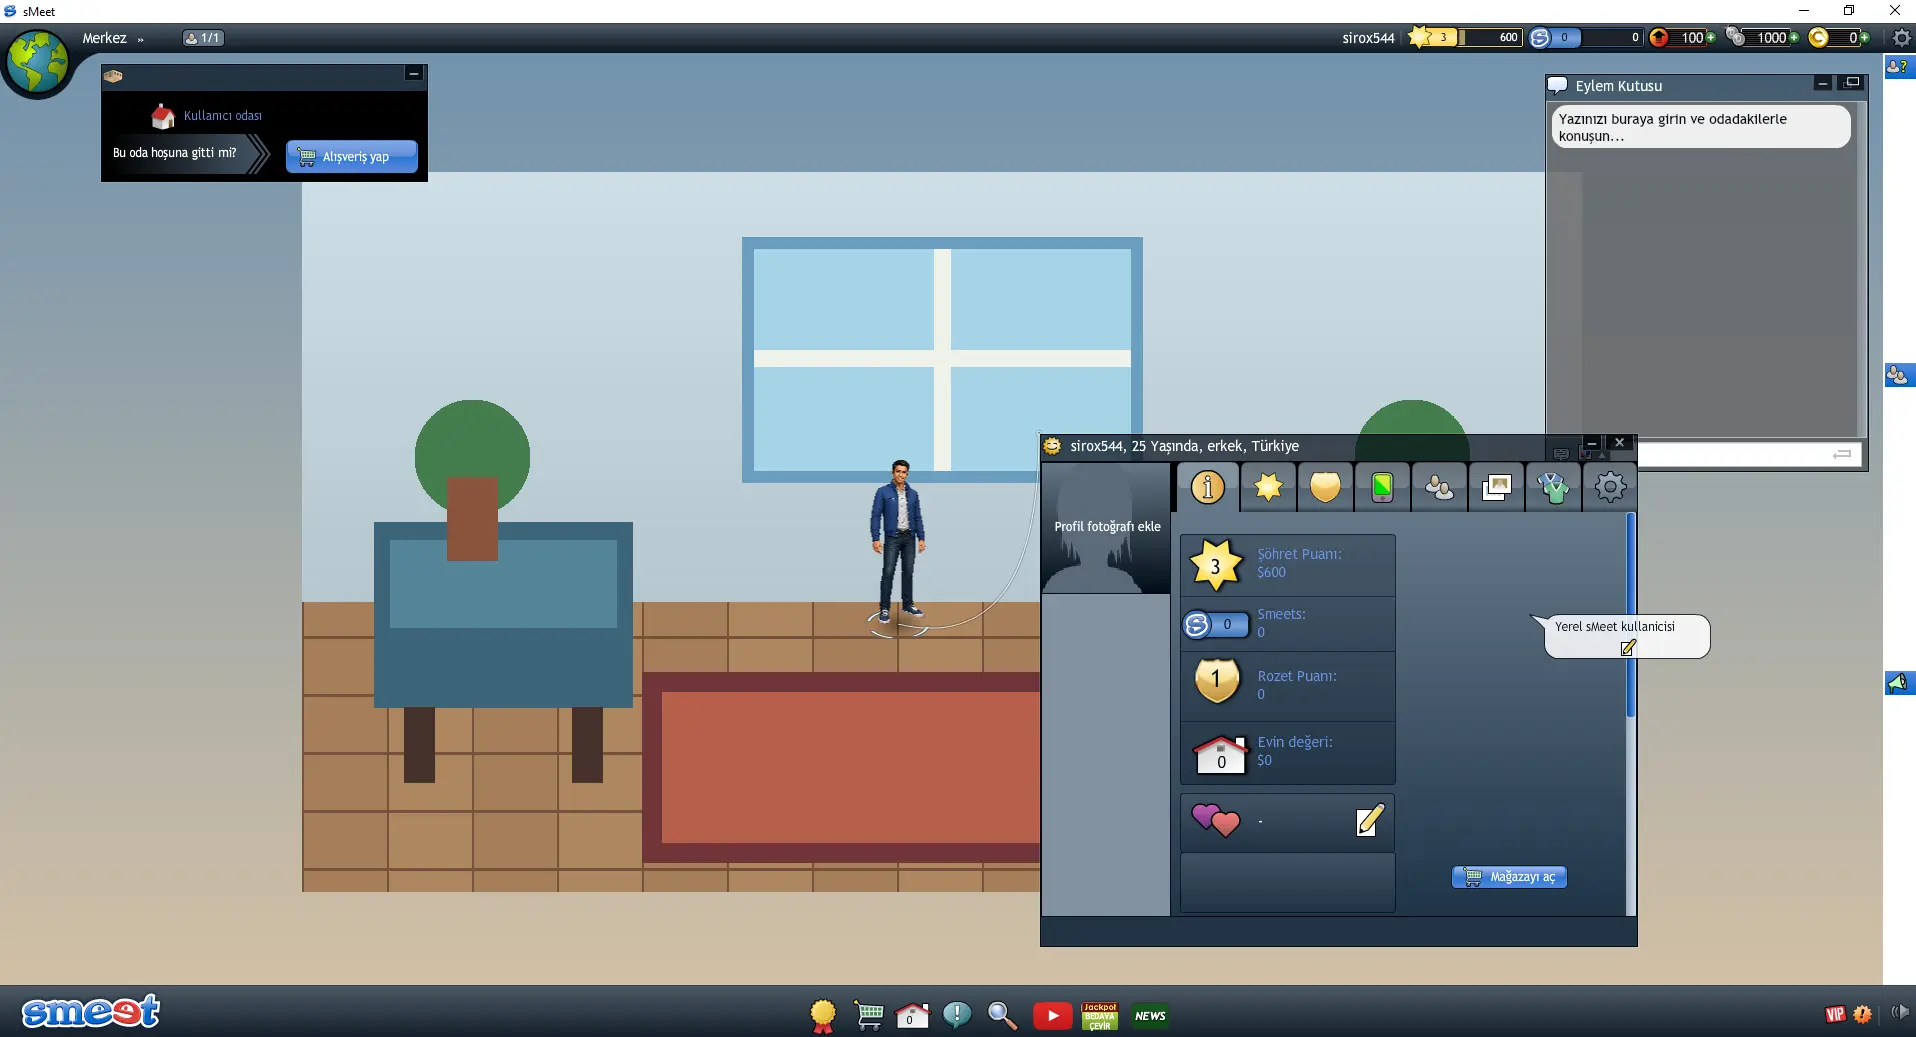Click the globe world map icon
The width and height of the screenshot is (1916, 1037).
click(x=38, y=62)
